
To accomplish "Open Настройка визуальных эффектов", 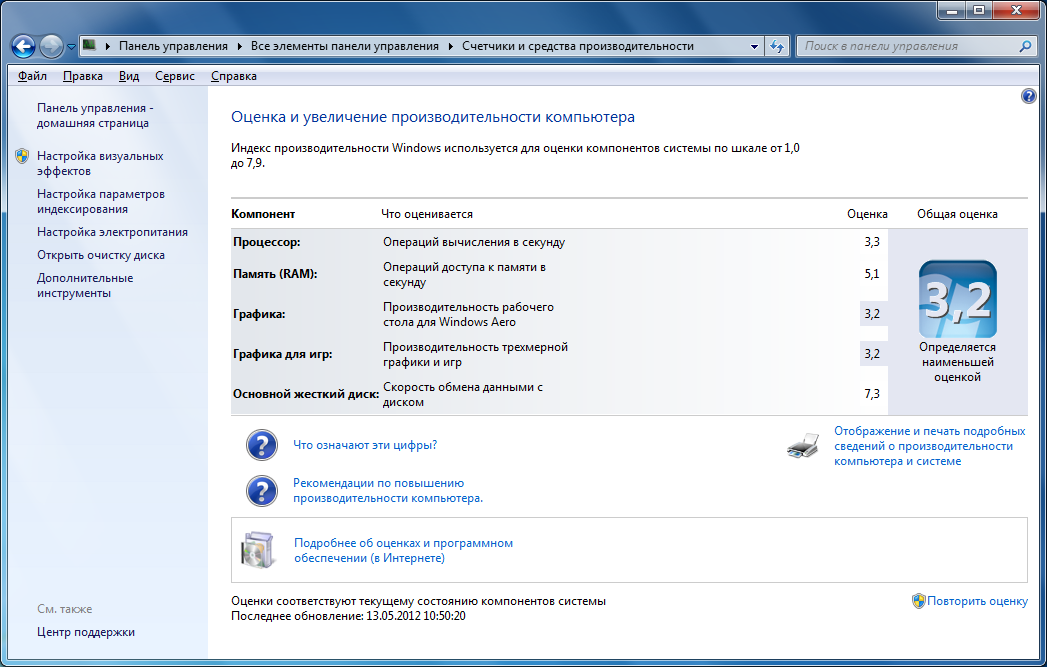I will 100,164.
